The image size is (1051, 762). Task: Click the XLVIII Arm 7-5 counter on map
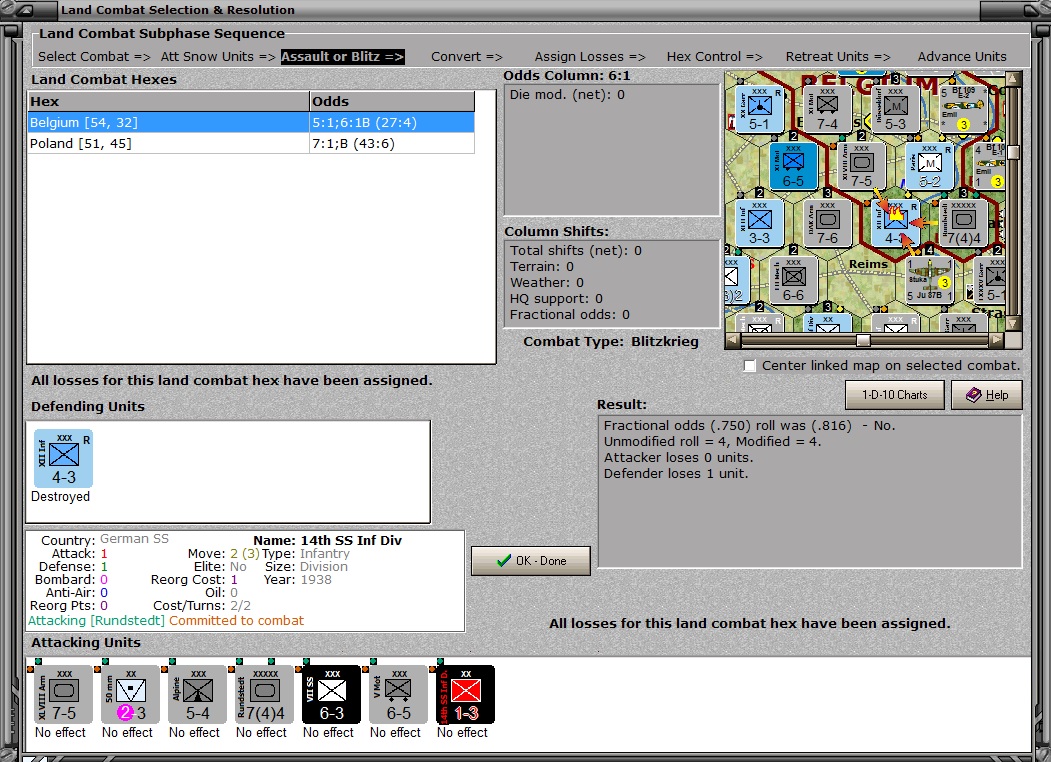point(861,166)
